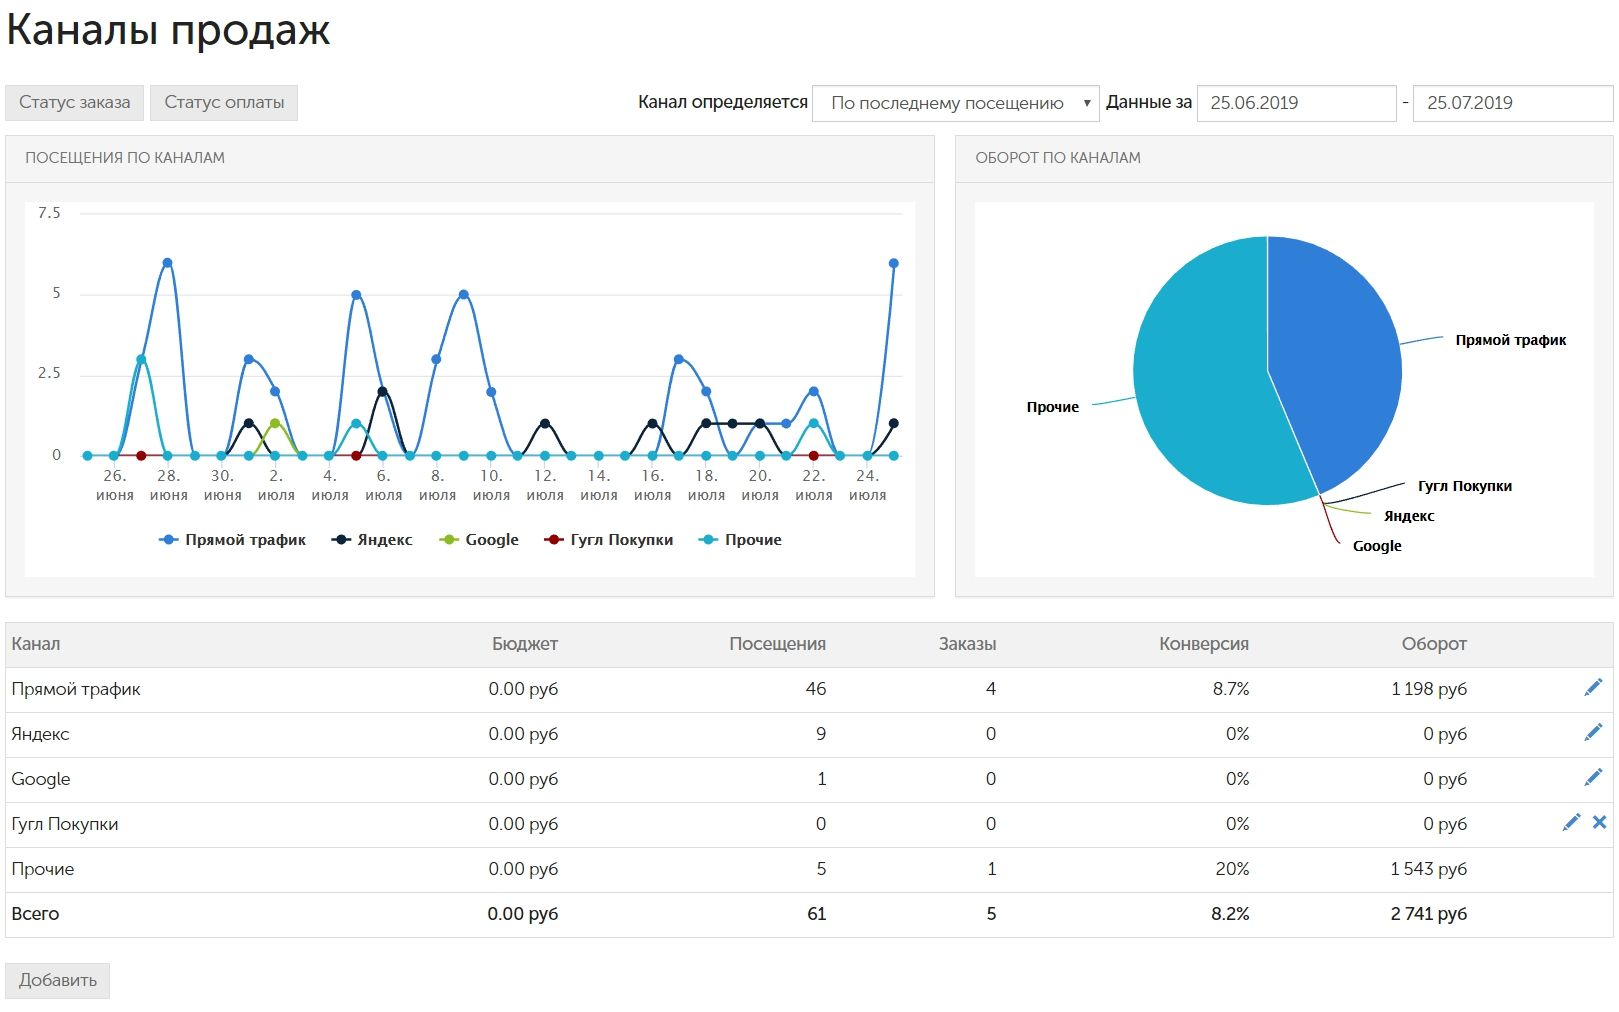This screenshot has height=1012, width=1619.
Task: Edit the Google channel row
Action: [1593, 777]
